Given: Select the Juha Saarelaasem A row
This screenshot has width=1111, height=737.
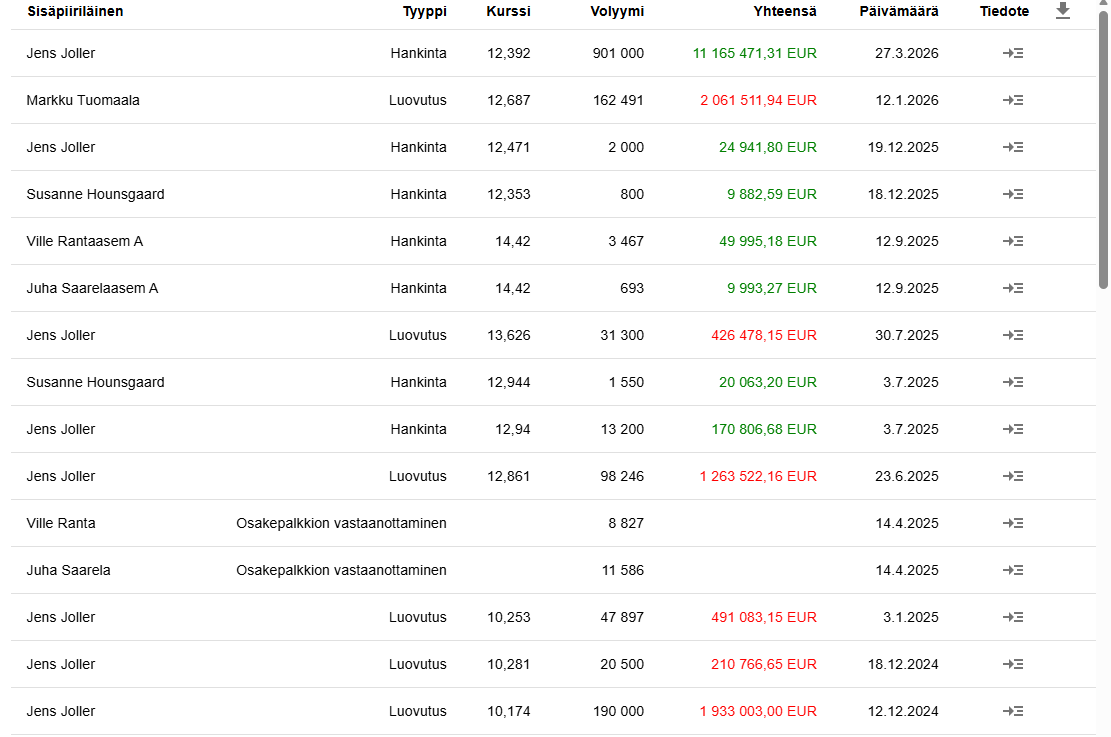Looking at the screenshot, I should pyautogui.click(x=553, y=288).
